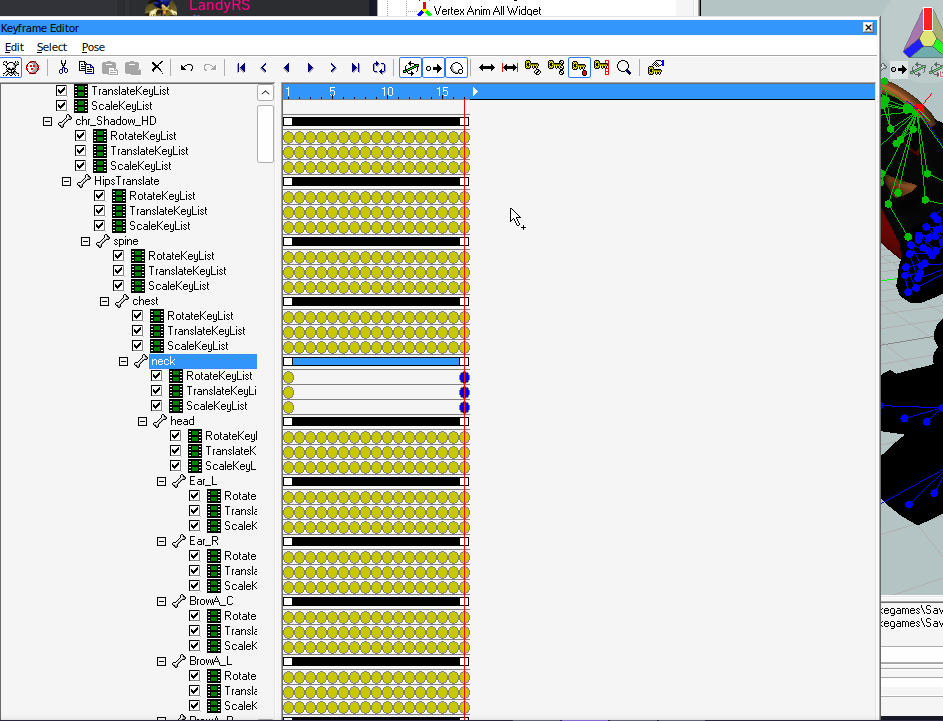Uncheck the neck RotateKeyList checkbox
The width and height of the screenshot is (943, 721).
pos(157,376)
